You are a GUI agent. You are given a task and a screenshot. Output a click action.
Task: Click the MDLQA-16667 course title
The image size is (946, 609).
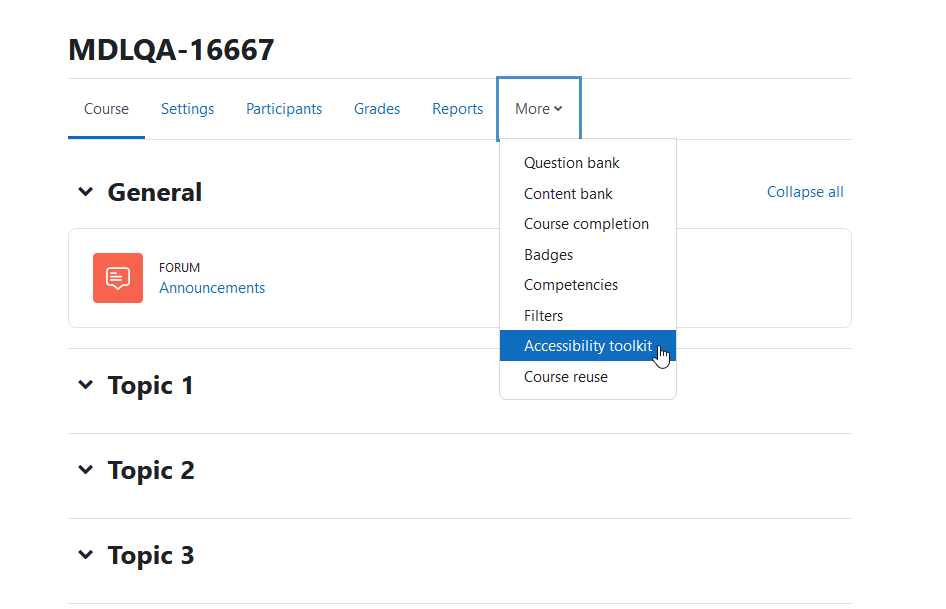coord(171,49)
